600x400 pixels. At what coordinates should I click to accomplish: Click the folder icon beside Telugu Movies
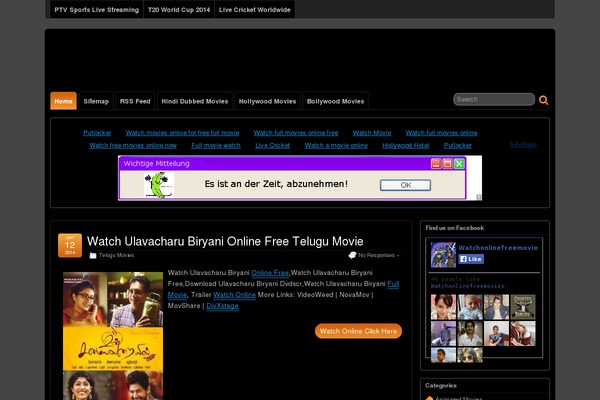[93, 255]
